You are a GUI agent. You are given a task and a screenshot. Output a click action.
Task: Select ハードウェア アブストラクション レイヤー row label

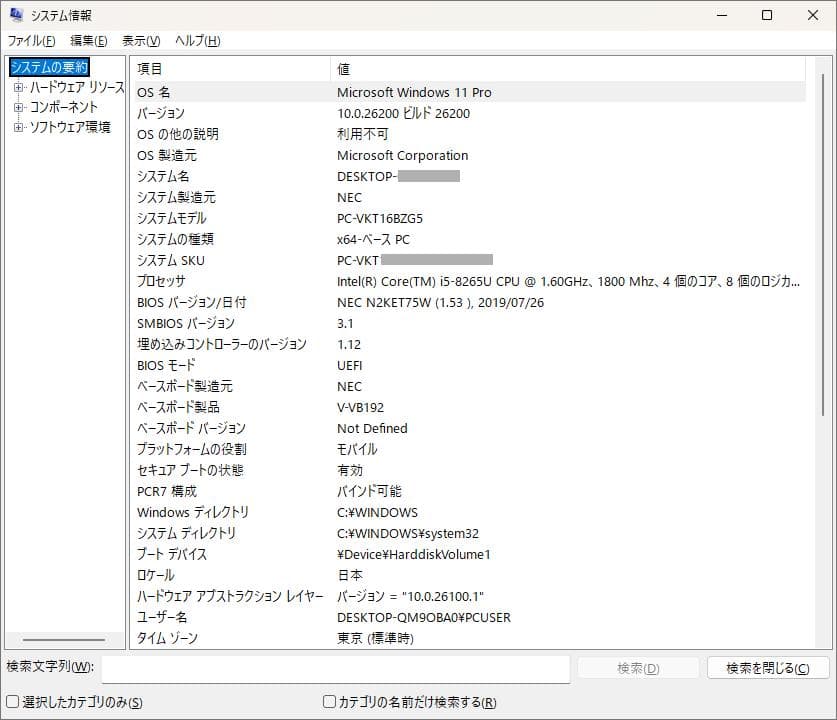pos(230,596)
